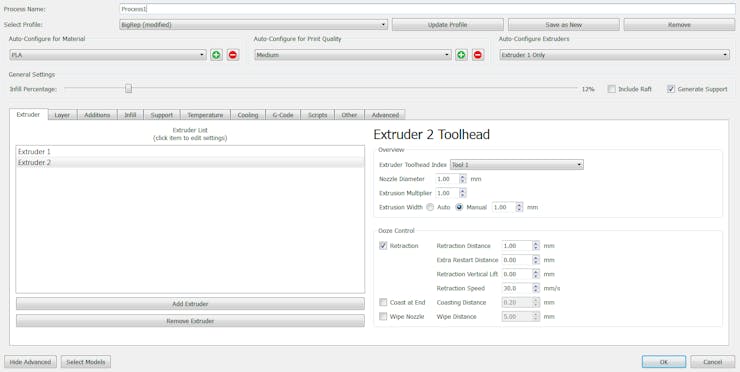Confirm settings with the OK button
This screenshot has width=740, height=372.
coord(664,362)
